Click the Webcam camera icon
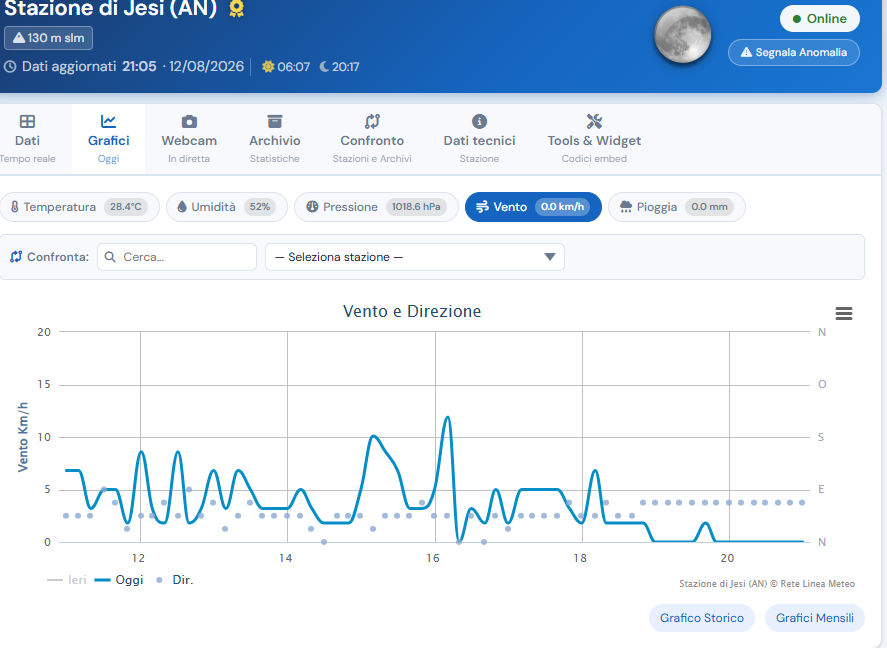 [189, 122]
